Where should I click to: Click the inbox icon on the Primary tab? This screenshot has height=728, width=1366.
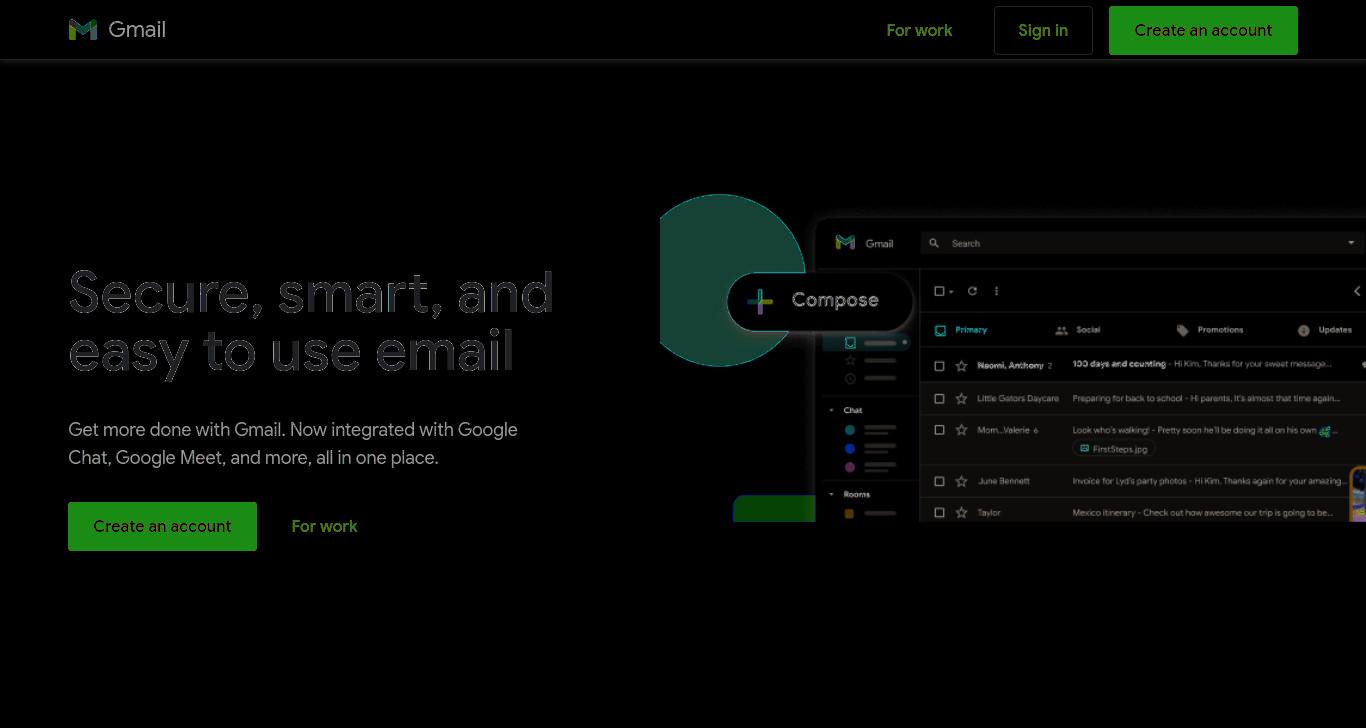[x=940, y=330]
